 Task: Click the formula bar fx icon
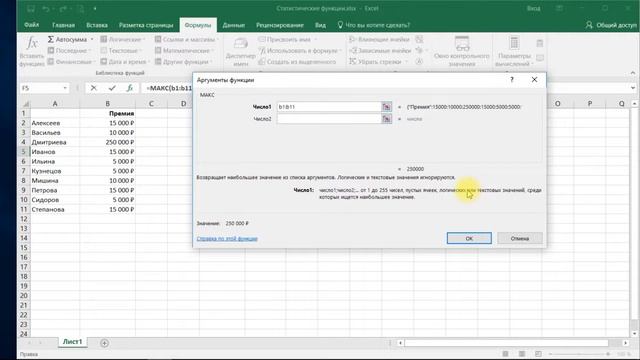(129, 88)
